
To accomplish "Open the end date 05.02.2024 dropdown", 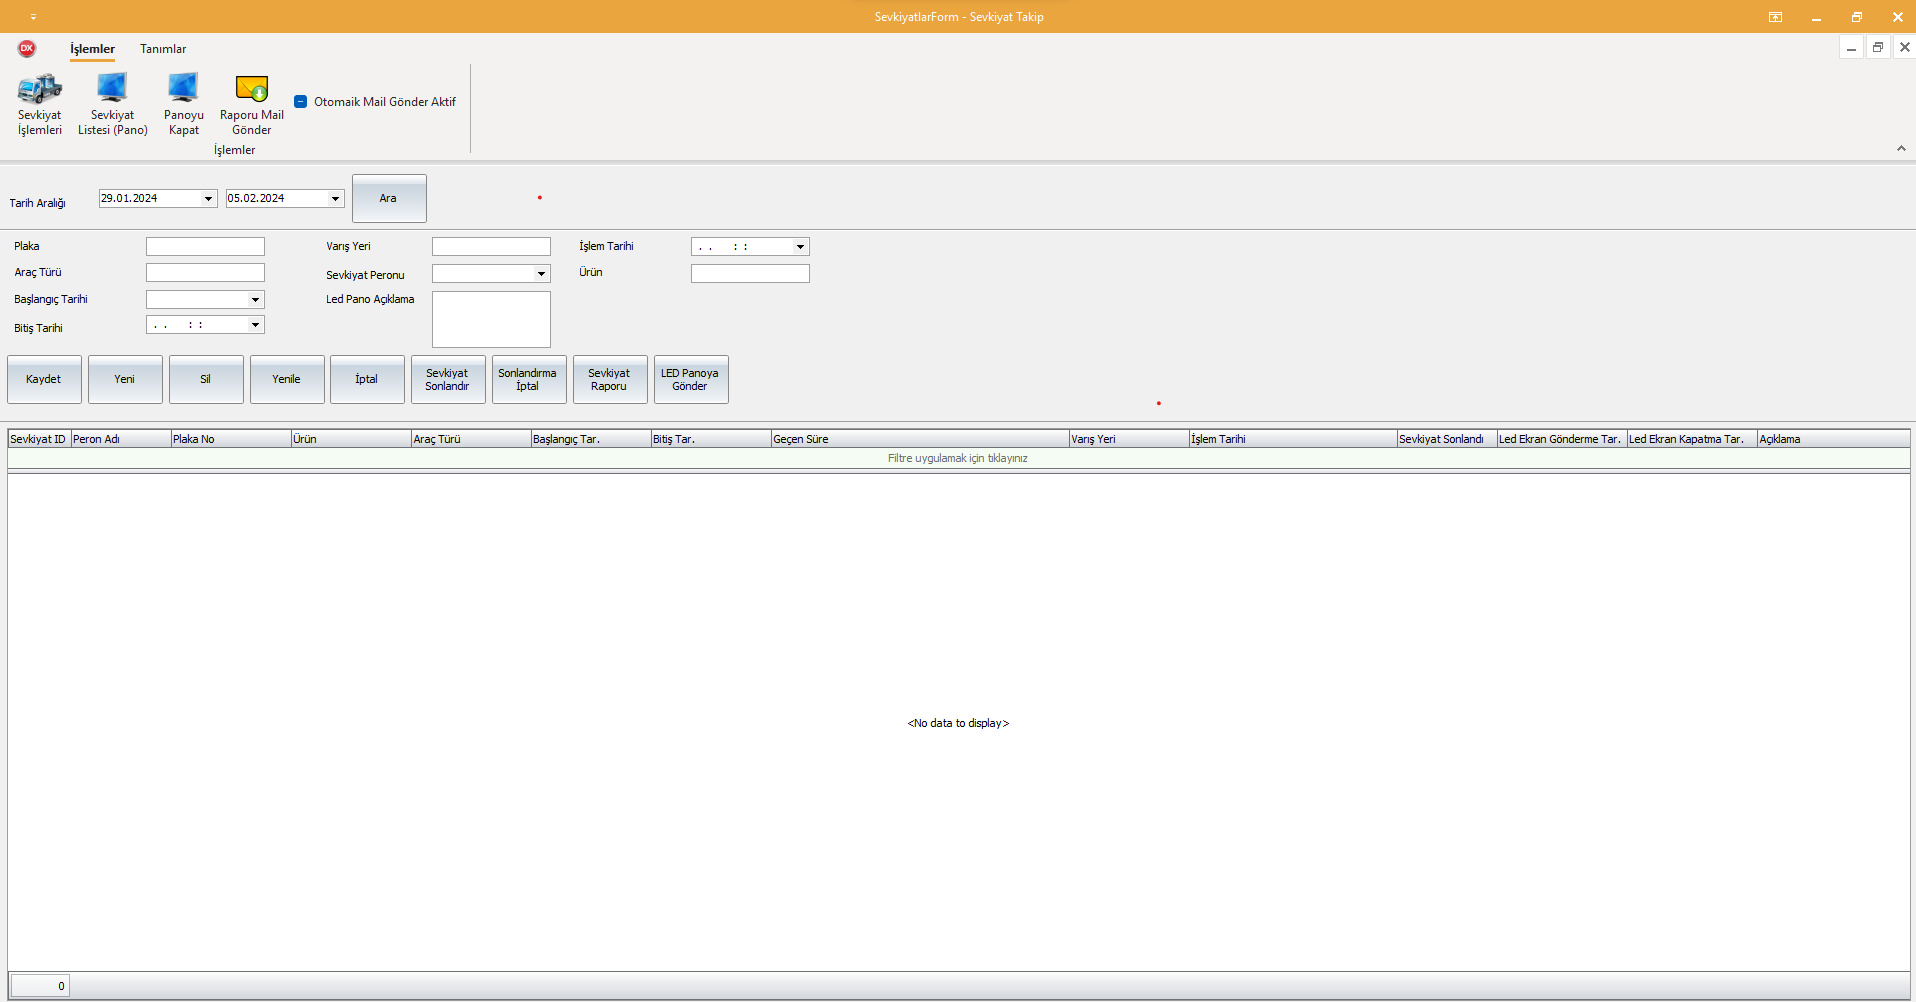I will (335, 199).
